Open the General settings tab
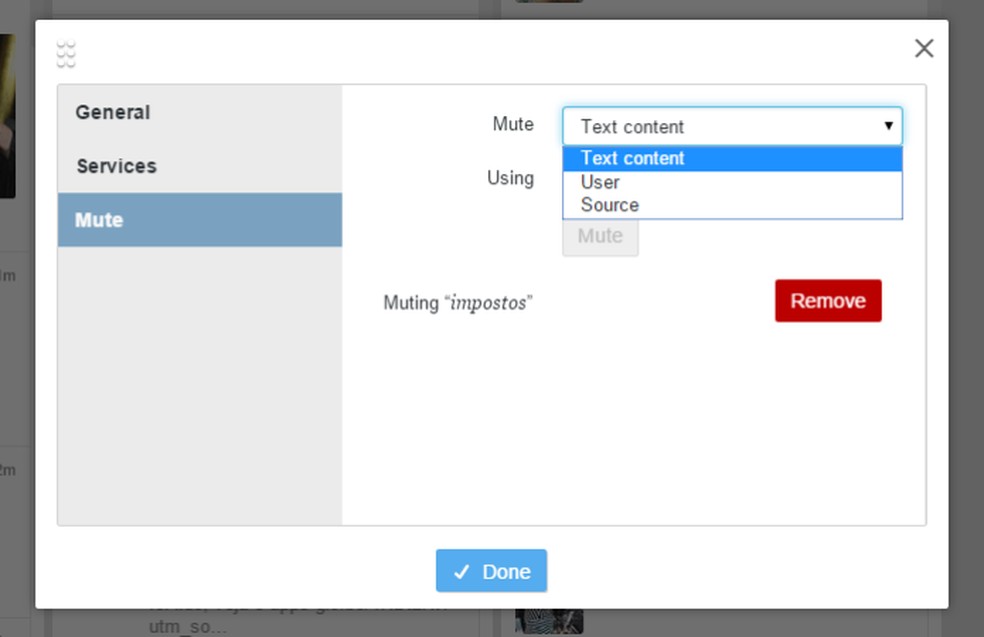This screenshot has width=984, height=637. point(113,113)
